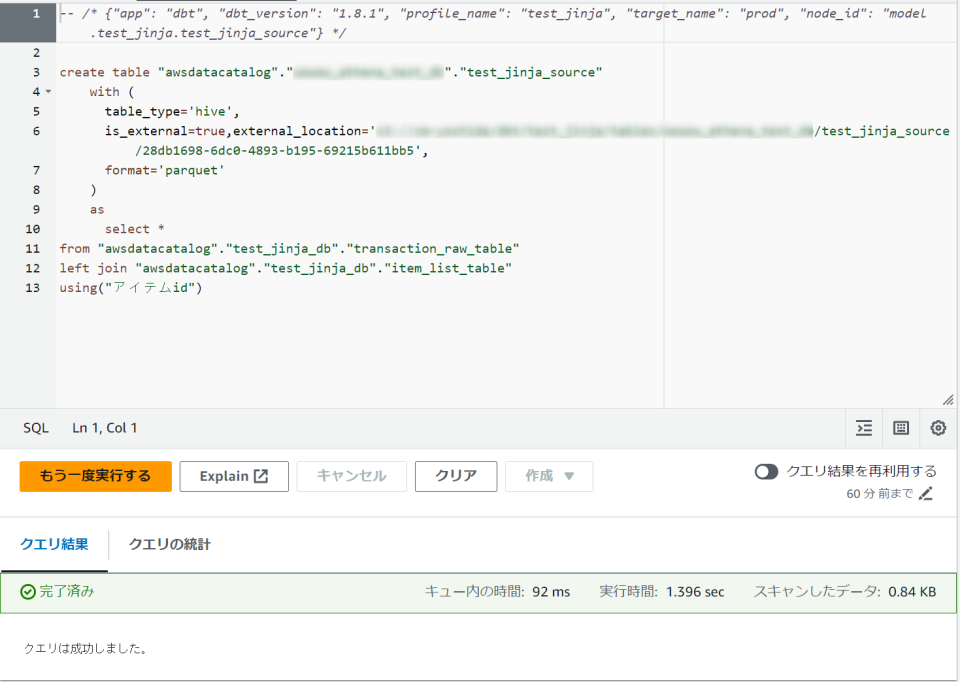Click キュー内の時間 92 ms value
960x682 pixels.
551,592
